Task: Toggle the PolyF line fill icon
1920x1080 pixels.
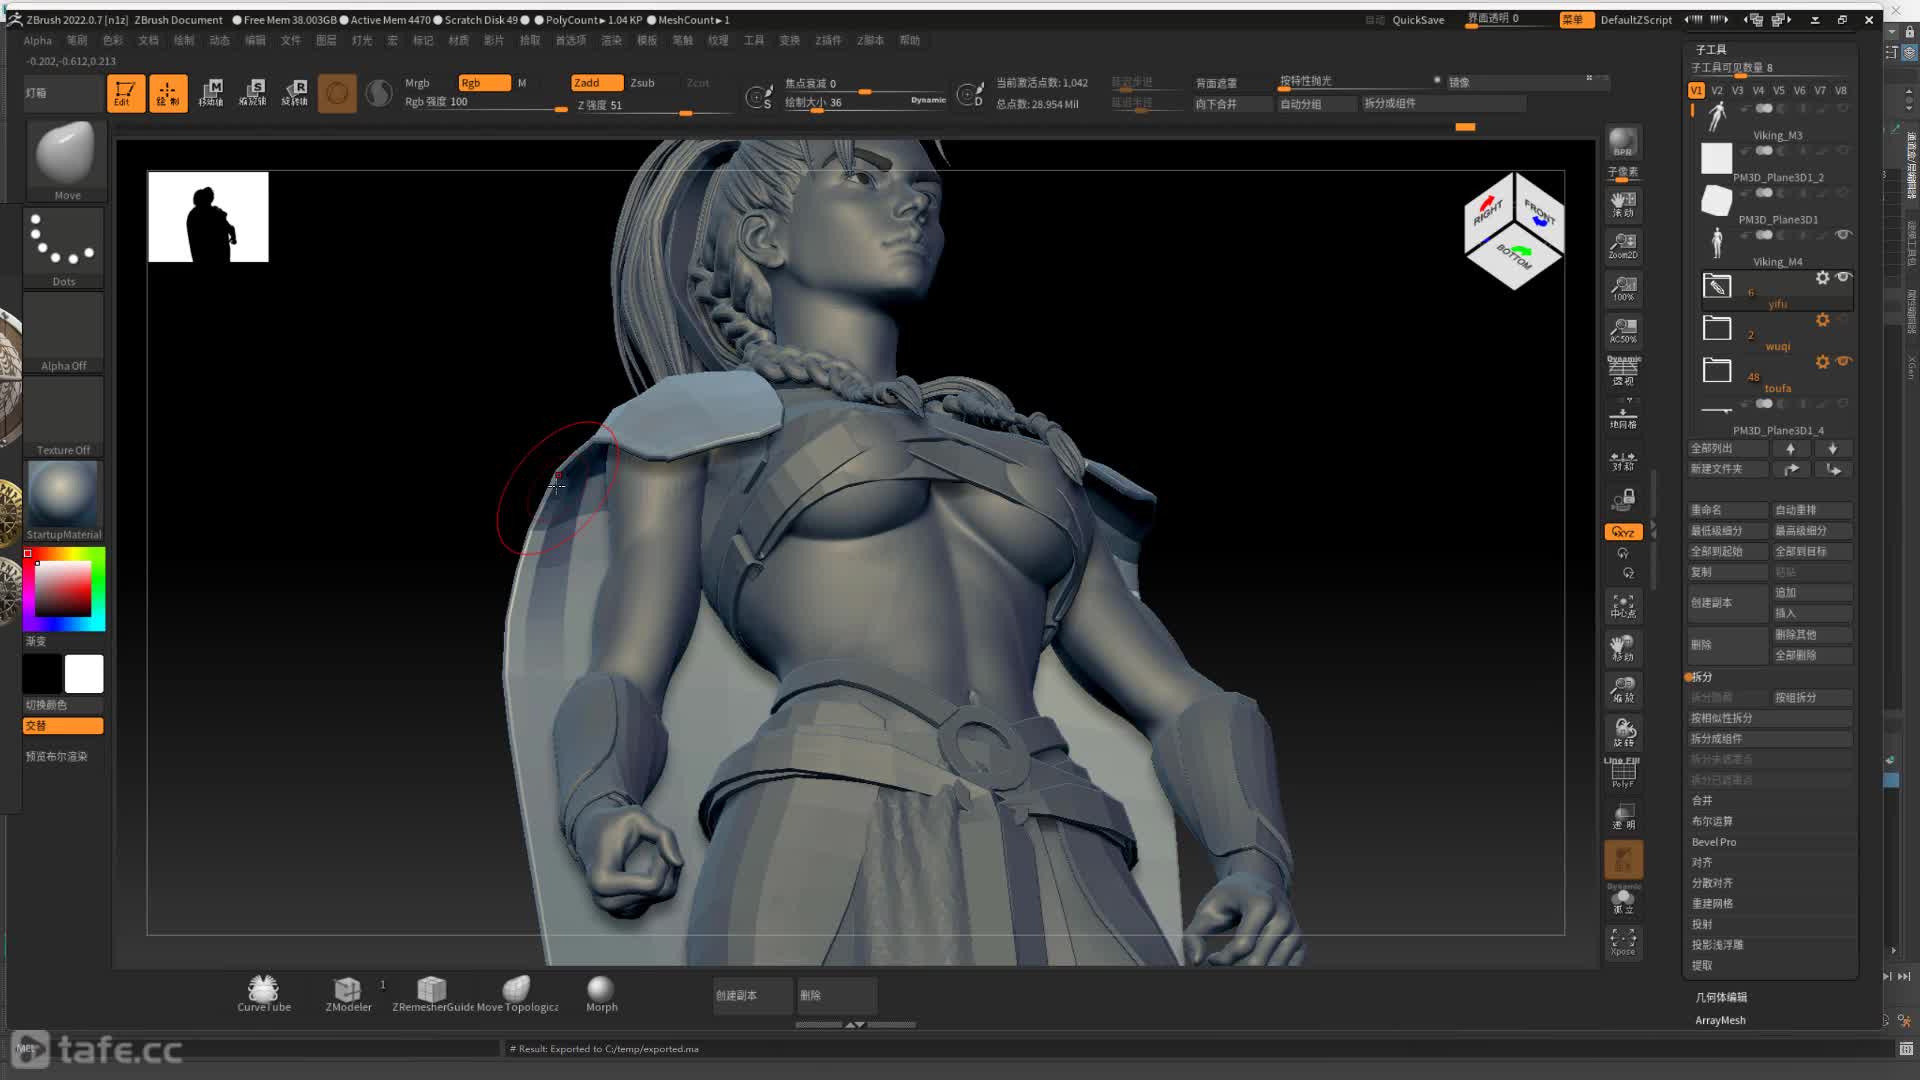Action: pos(1623,773)
